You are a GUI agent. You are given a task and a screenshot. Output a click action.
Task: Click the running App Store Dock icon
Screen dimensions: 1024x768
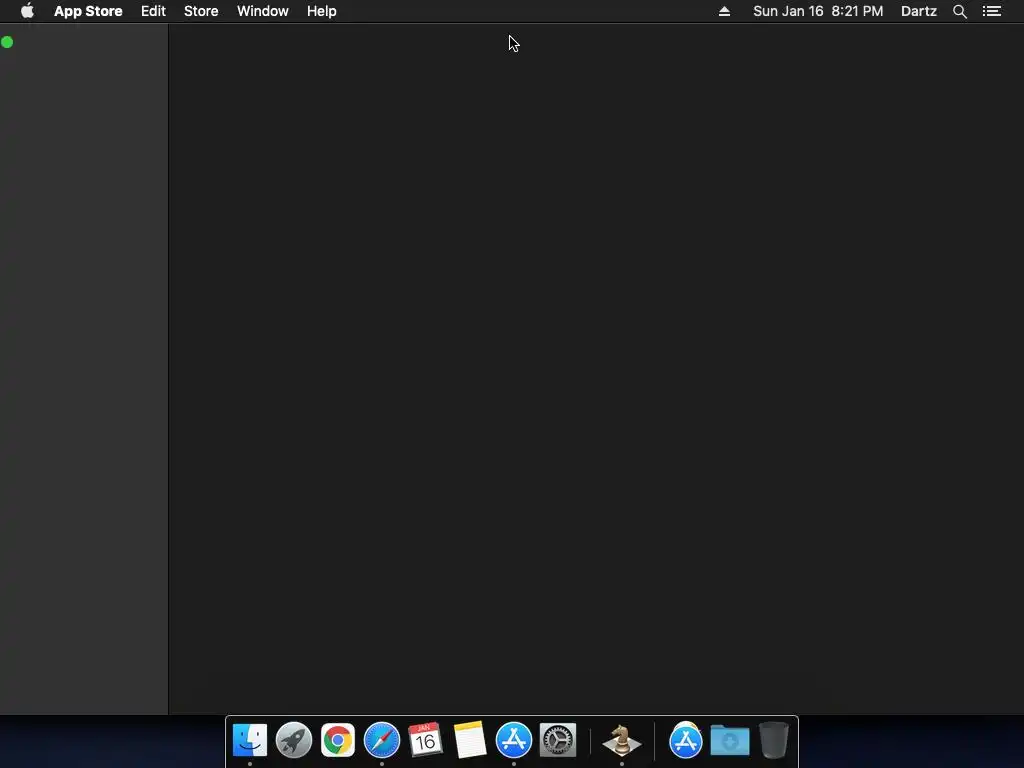(x=514, y=740)
